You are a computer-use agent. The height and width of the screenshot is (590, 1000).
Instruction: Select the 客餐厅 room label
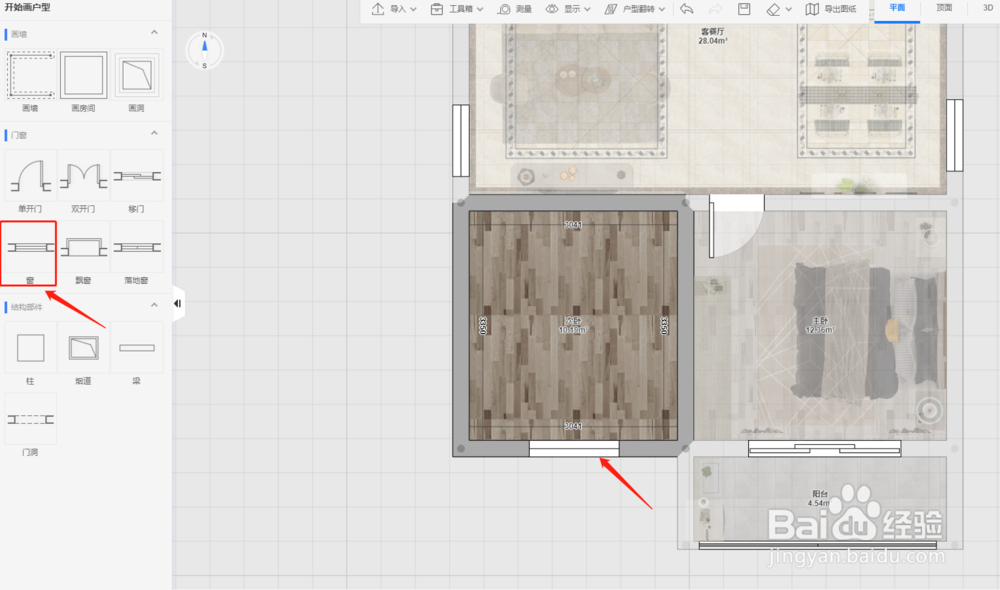(712, 36)
